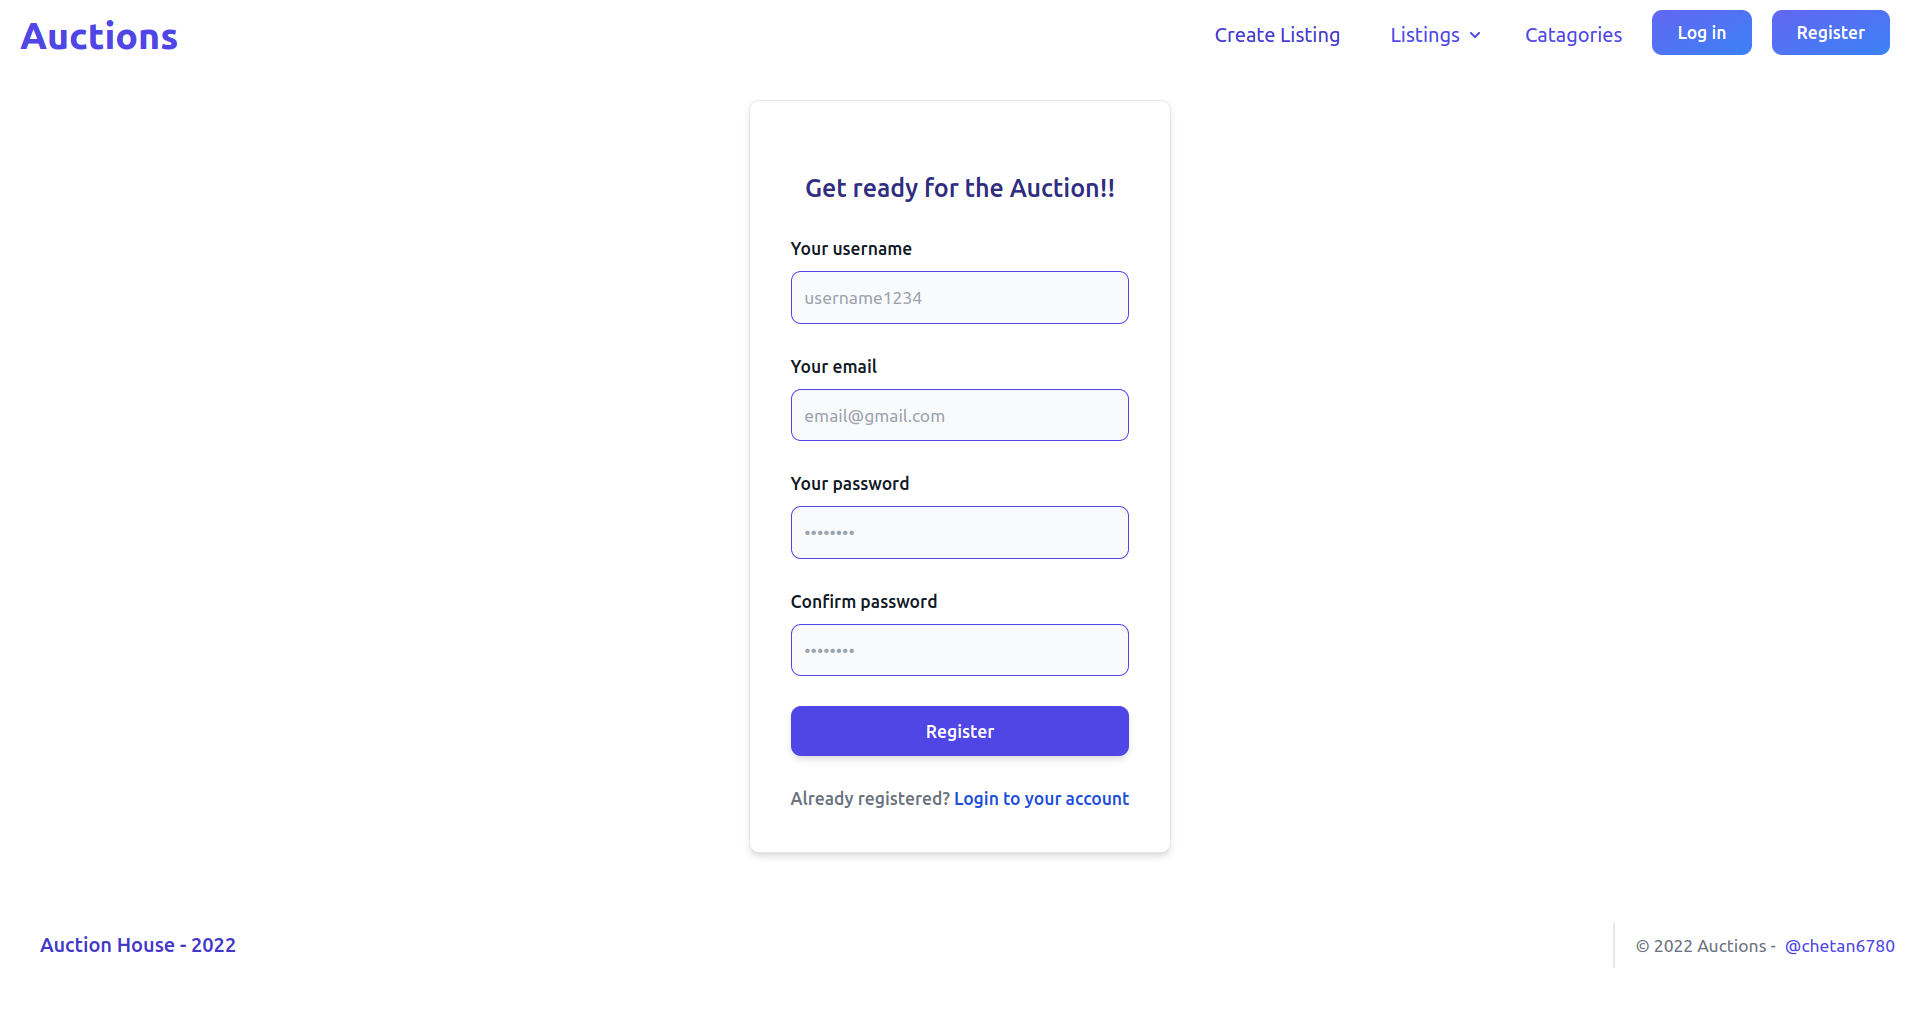Click the Auctions logo in the header
This screenshot has height=1012, width=1920.
(x=99, y=37)
